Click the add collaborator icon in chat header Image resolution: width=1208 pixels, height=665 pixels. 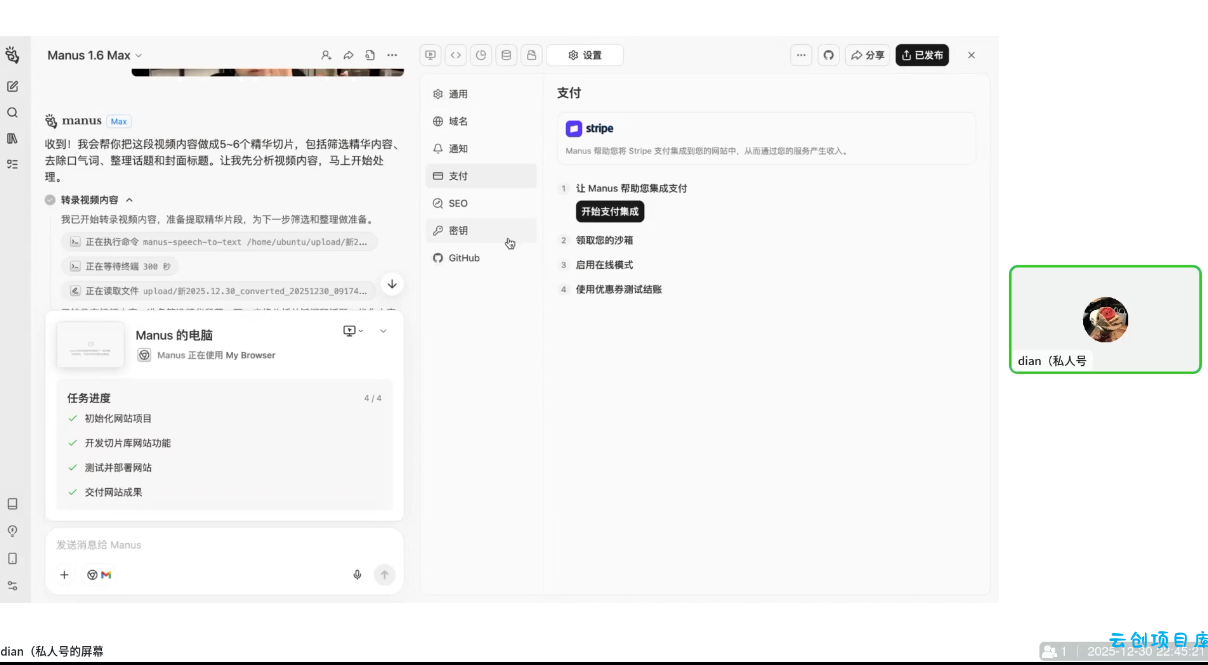coord(326,55)
